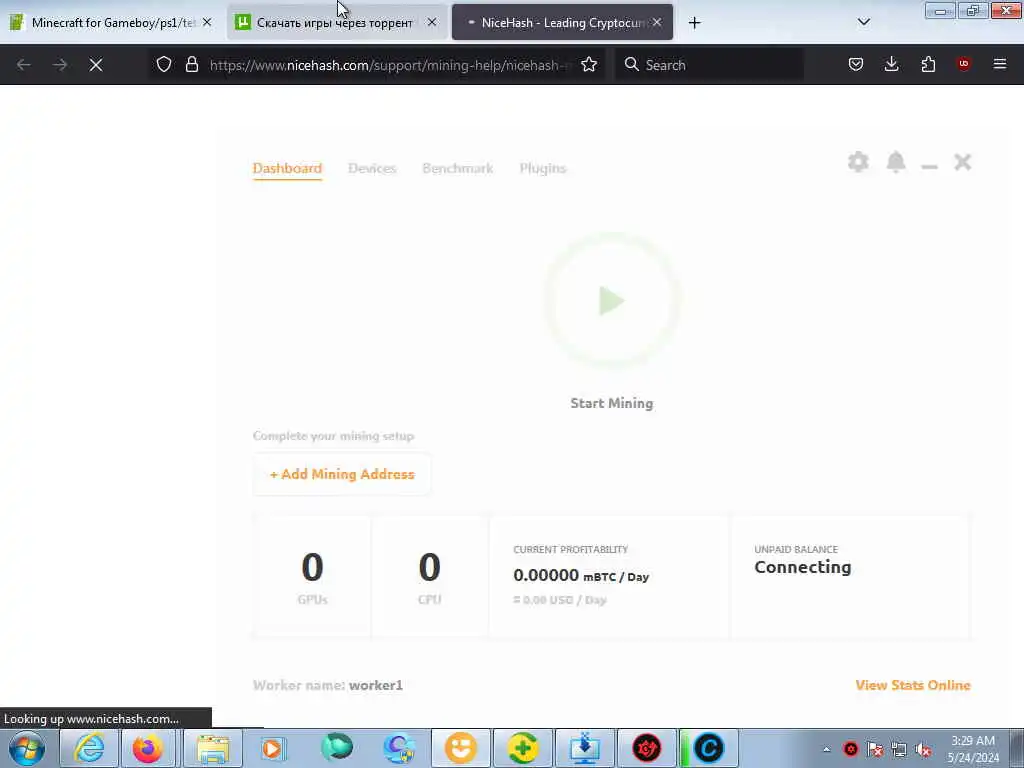
Task: Open NiceHash Miner notifications bell
Action: coord(896,162)
